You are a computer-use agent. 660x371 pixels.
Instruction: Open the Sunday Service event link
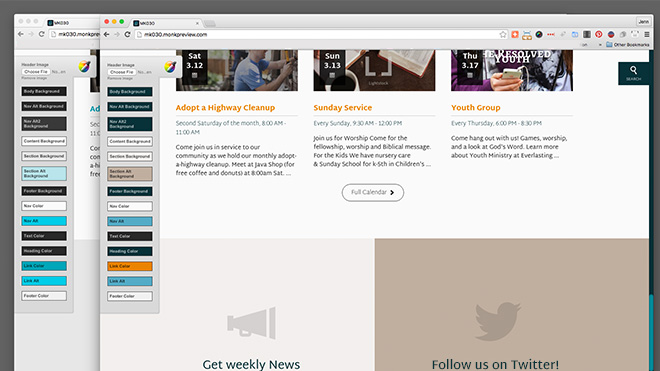point(343,108)
